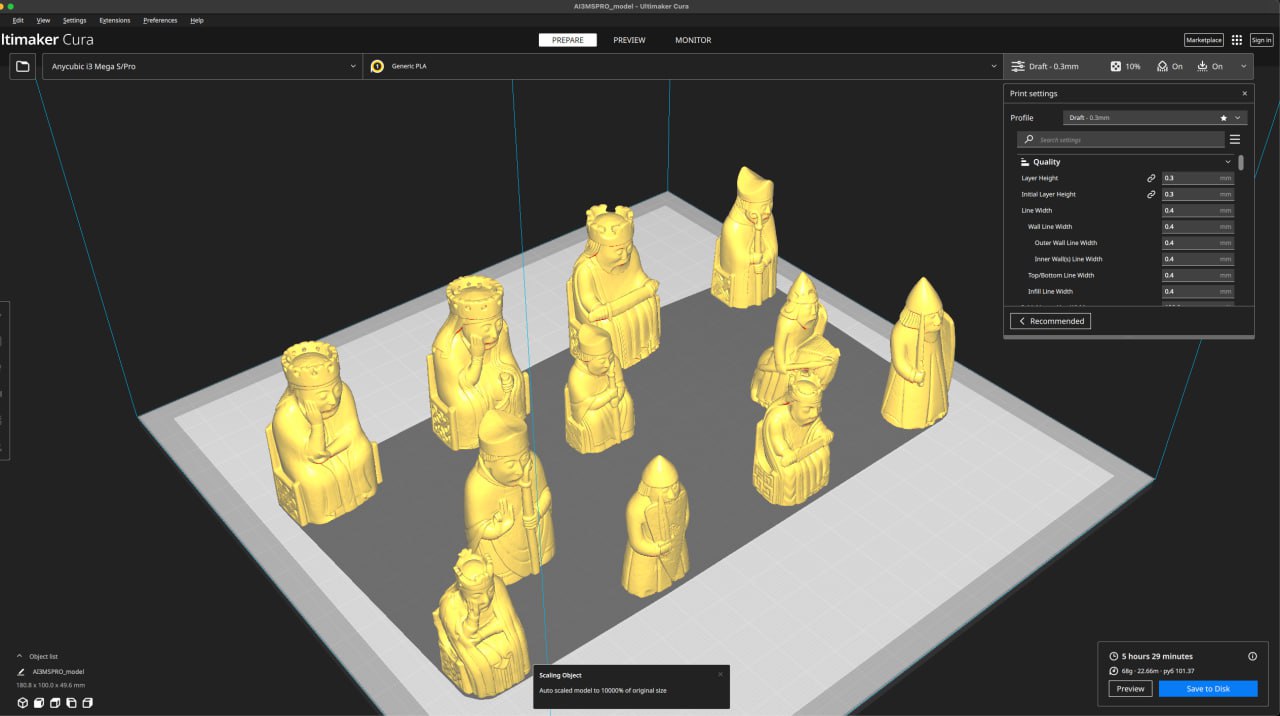Open the Anycubic i3 Mega S/Pro printer dropdown

(203, 66)
